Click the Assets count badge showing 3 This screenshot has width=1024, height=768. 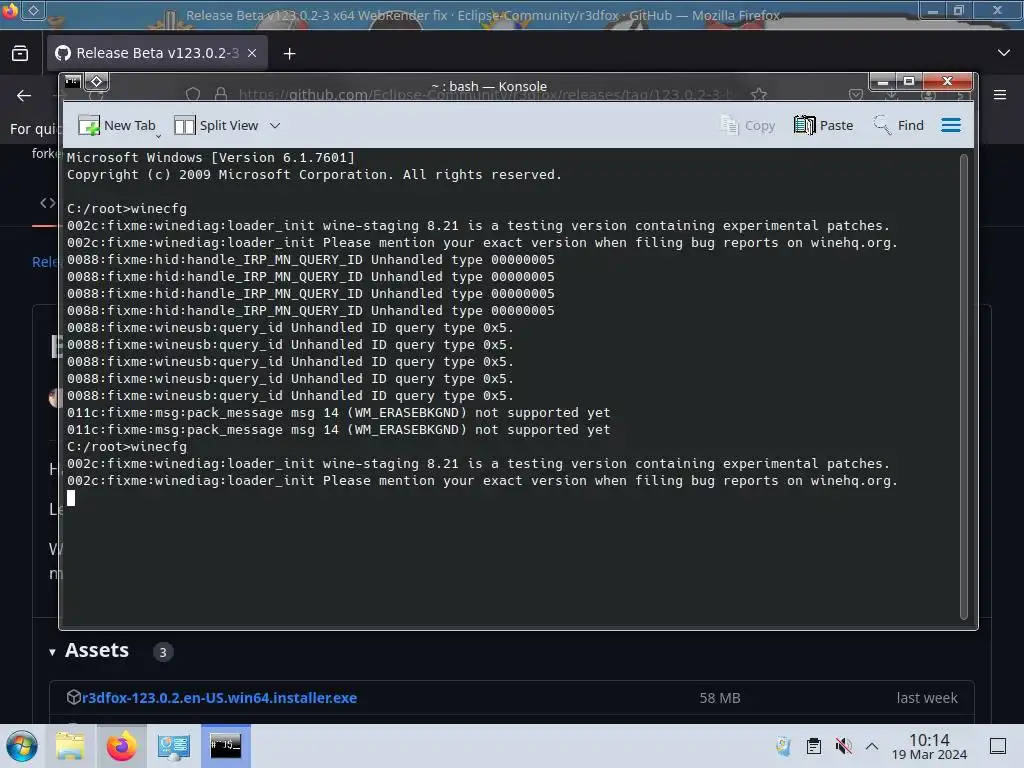(163, 652)
